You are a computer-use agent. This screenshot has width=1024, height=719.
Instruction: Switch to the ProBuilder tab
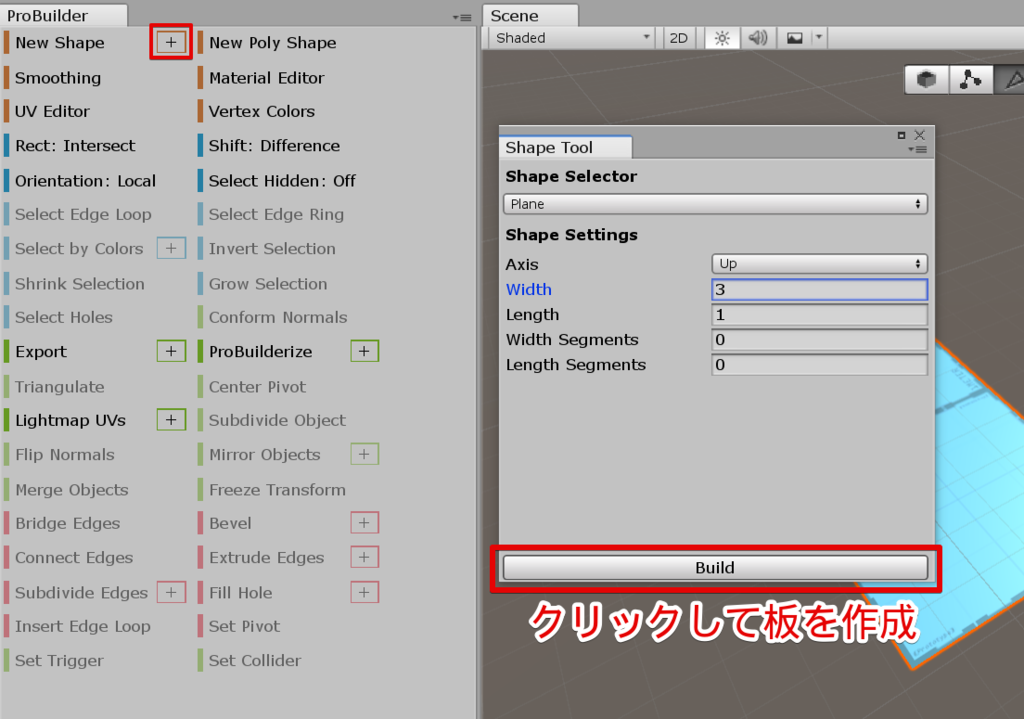coord(63,15)
